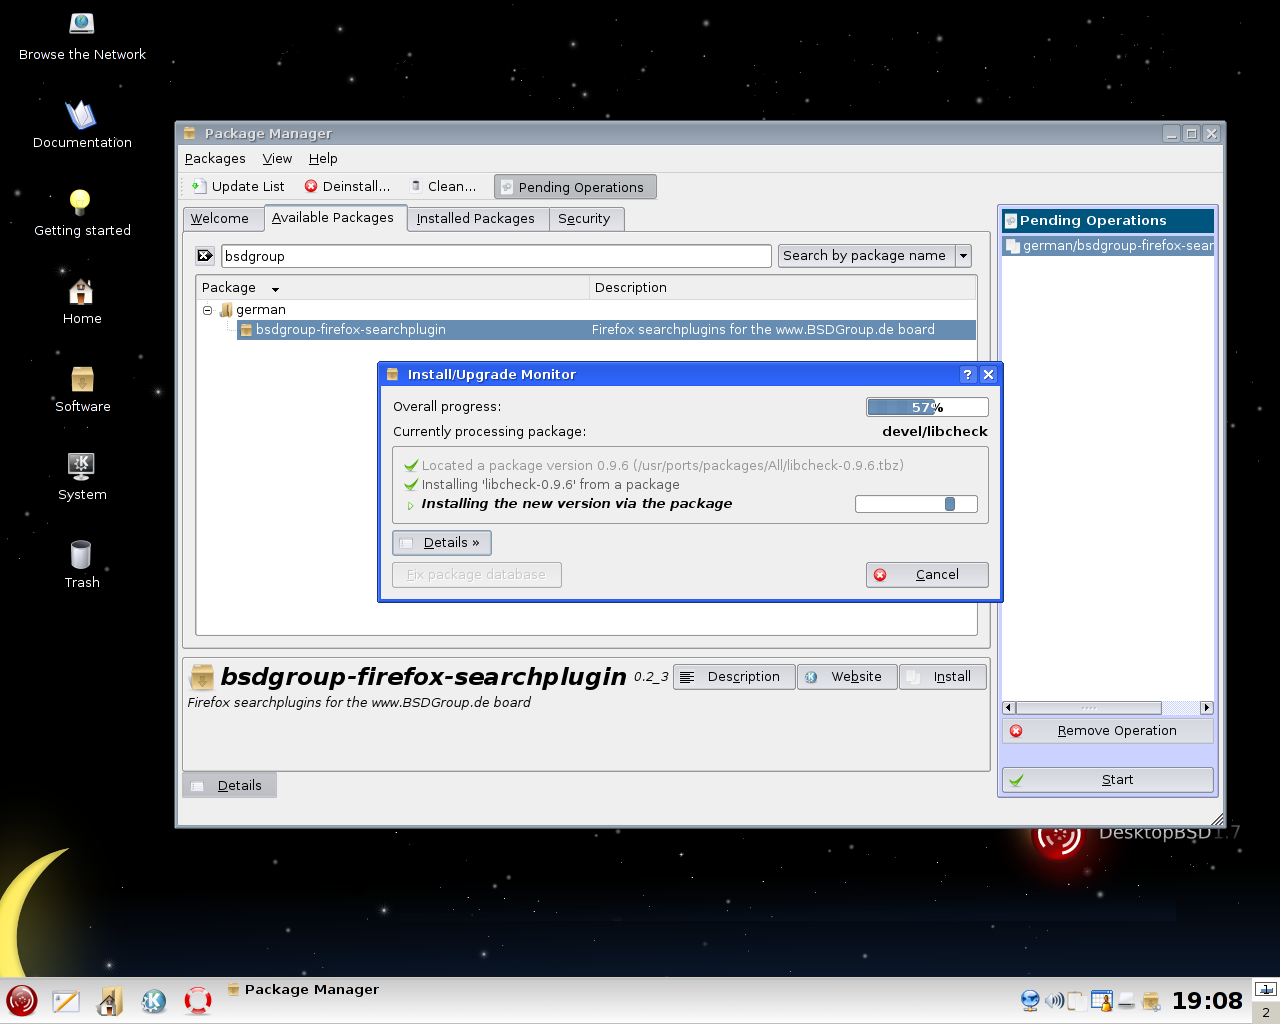Click the organizer calendar tray icon

coord(1102,1001)
